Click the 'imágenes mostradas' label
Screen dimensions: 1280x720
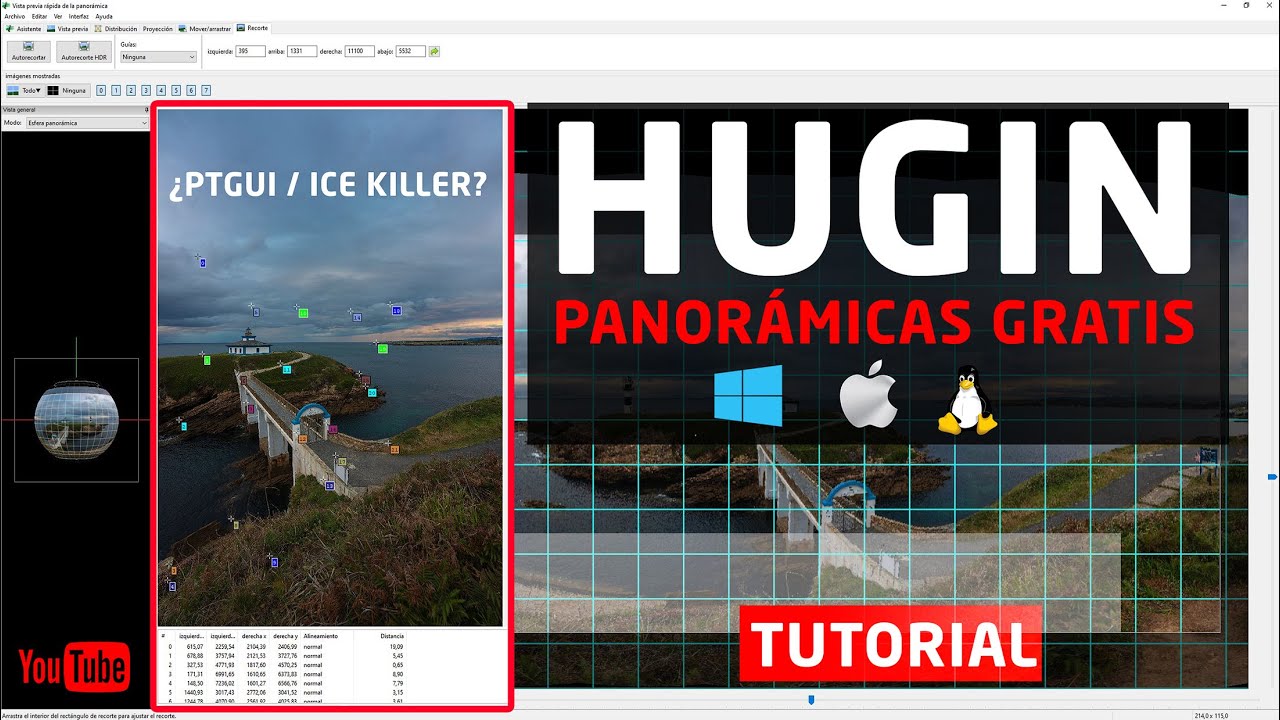tap(33, 76)
